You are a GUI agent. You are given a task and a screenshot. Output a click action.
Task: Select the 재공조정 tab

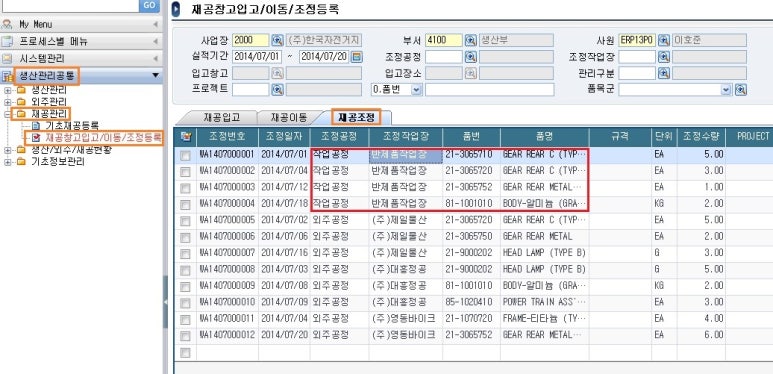point(356,117)
